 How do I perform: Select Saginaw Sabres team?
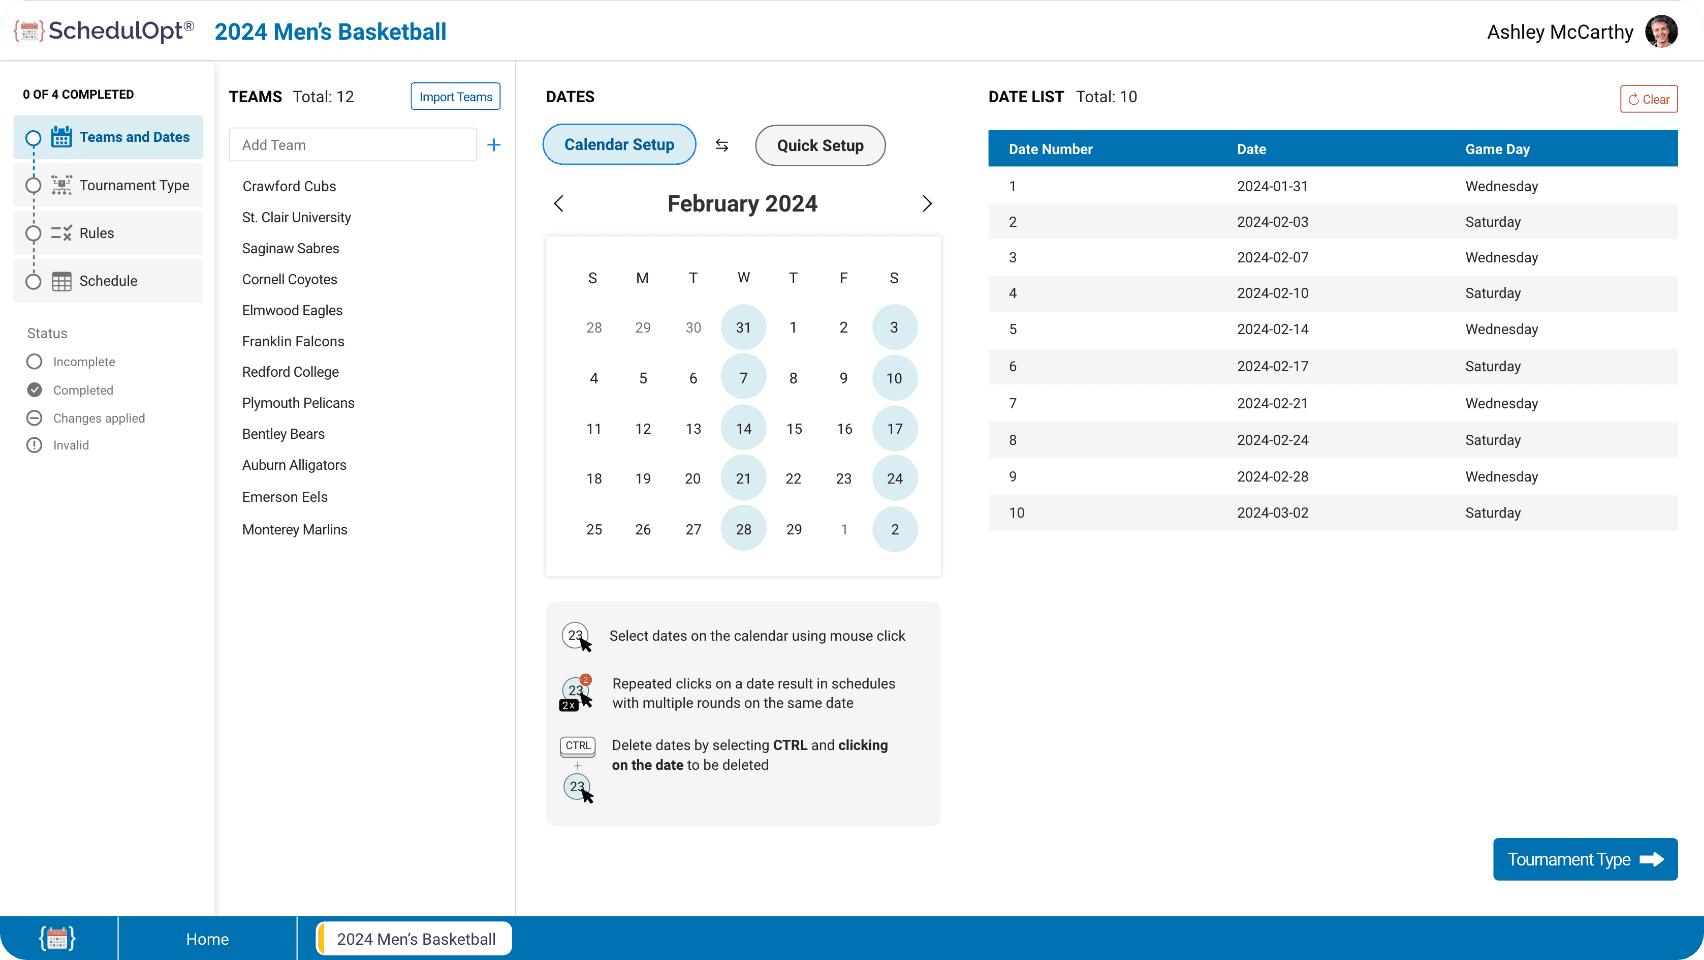point(290,248)
